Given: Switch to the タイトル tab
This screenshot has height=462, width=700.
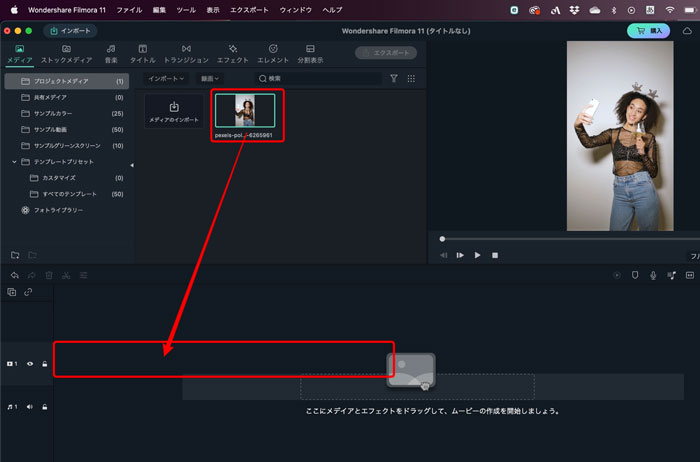Looking at the screenshot, I should coord(142,54).
